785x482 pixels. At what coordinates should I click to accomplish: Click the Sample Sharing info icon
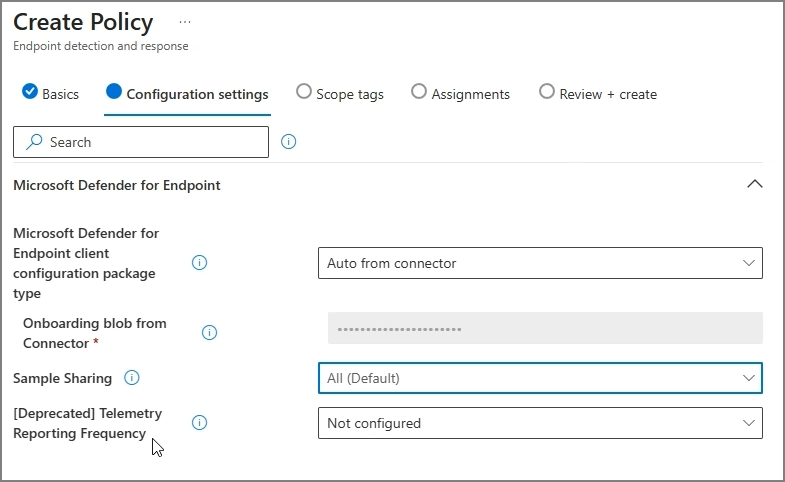132,377
